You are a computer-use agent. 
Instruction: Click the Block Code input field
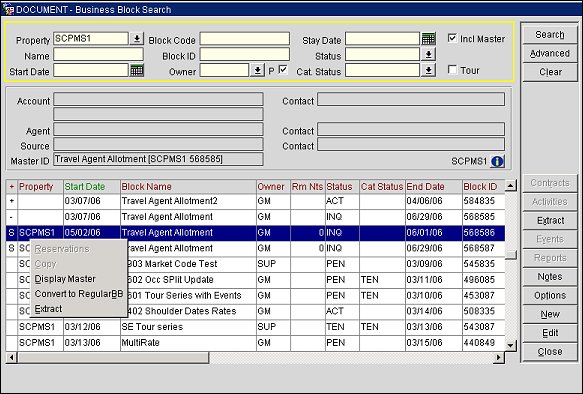click(245, 39)
